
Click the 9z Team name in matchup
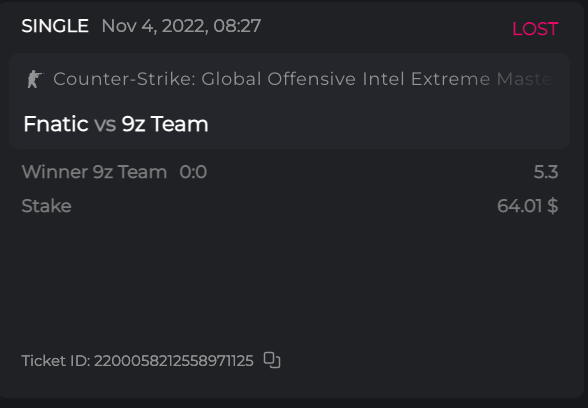[x=165, y=124]
